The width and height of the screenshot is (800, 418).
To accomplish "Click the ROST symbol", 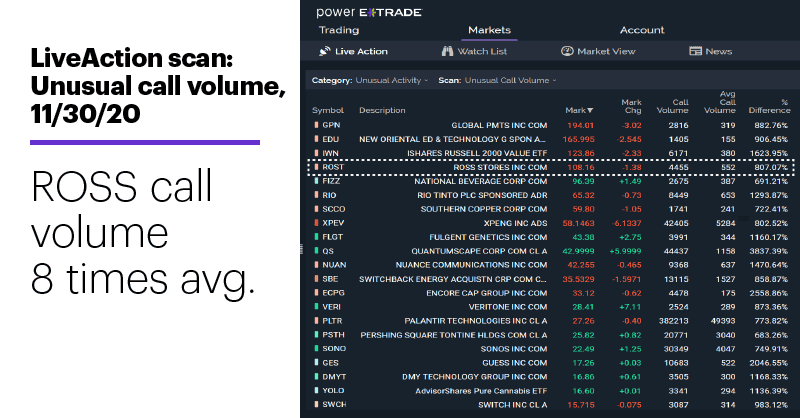I will [333, 167].
